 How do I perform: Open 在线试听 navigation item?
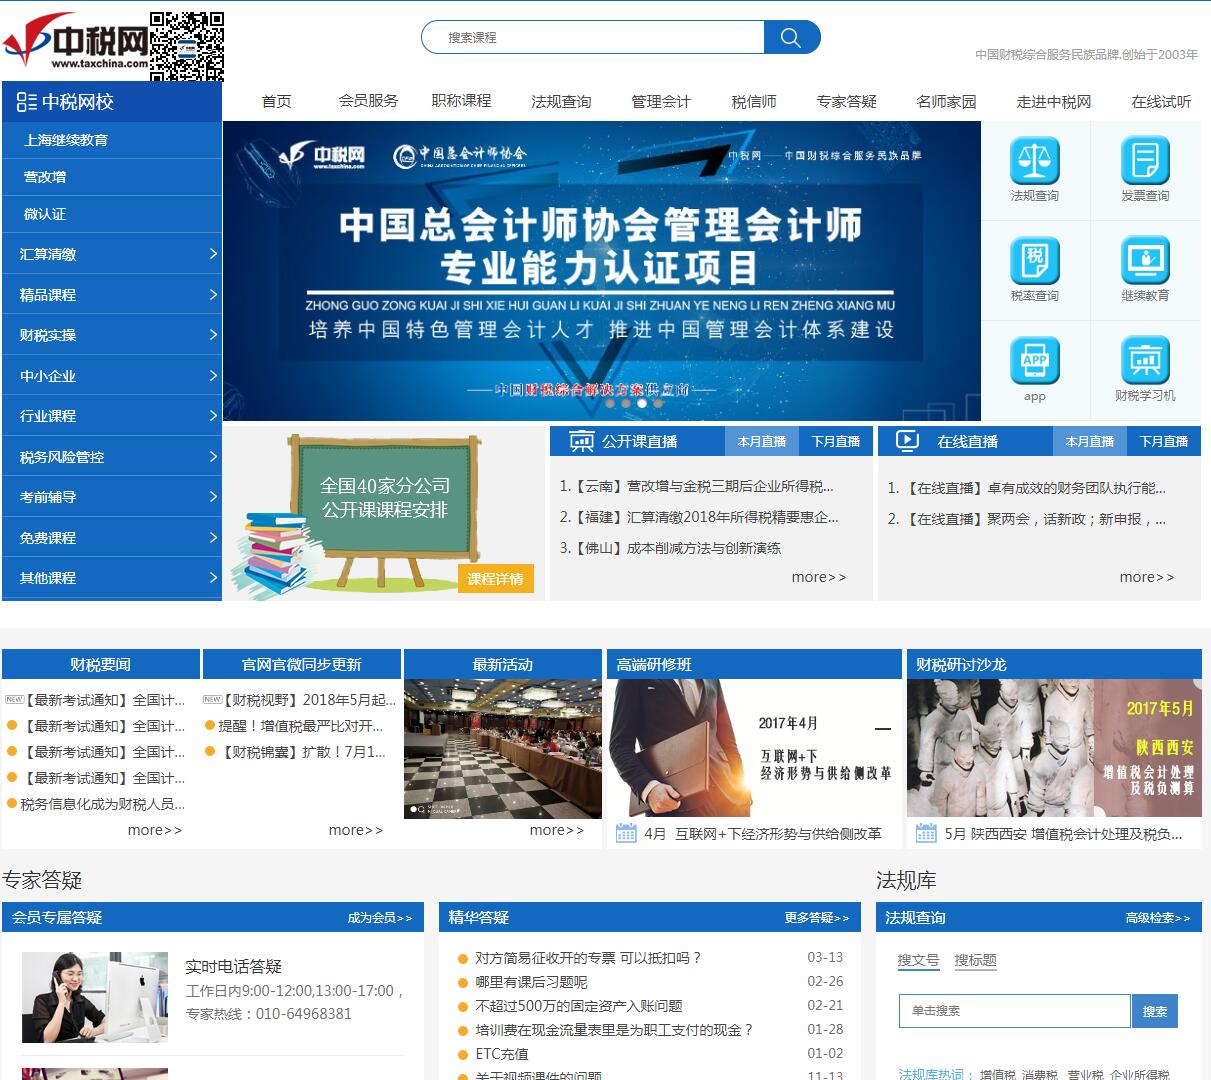coord(1161,101)
